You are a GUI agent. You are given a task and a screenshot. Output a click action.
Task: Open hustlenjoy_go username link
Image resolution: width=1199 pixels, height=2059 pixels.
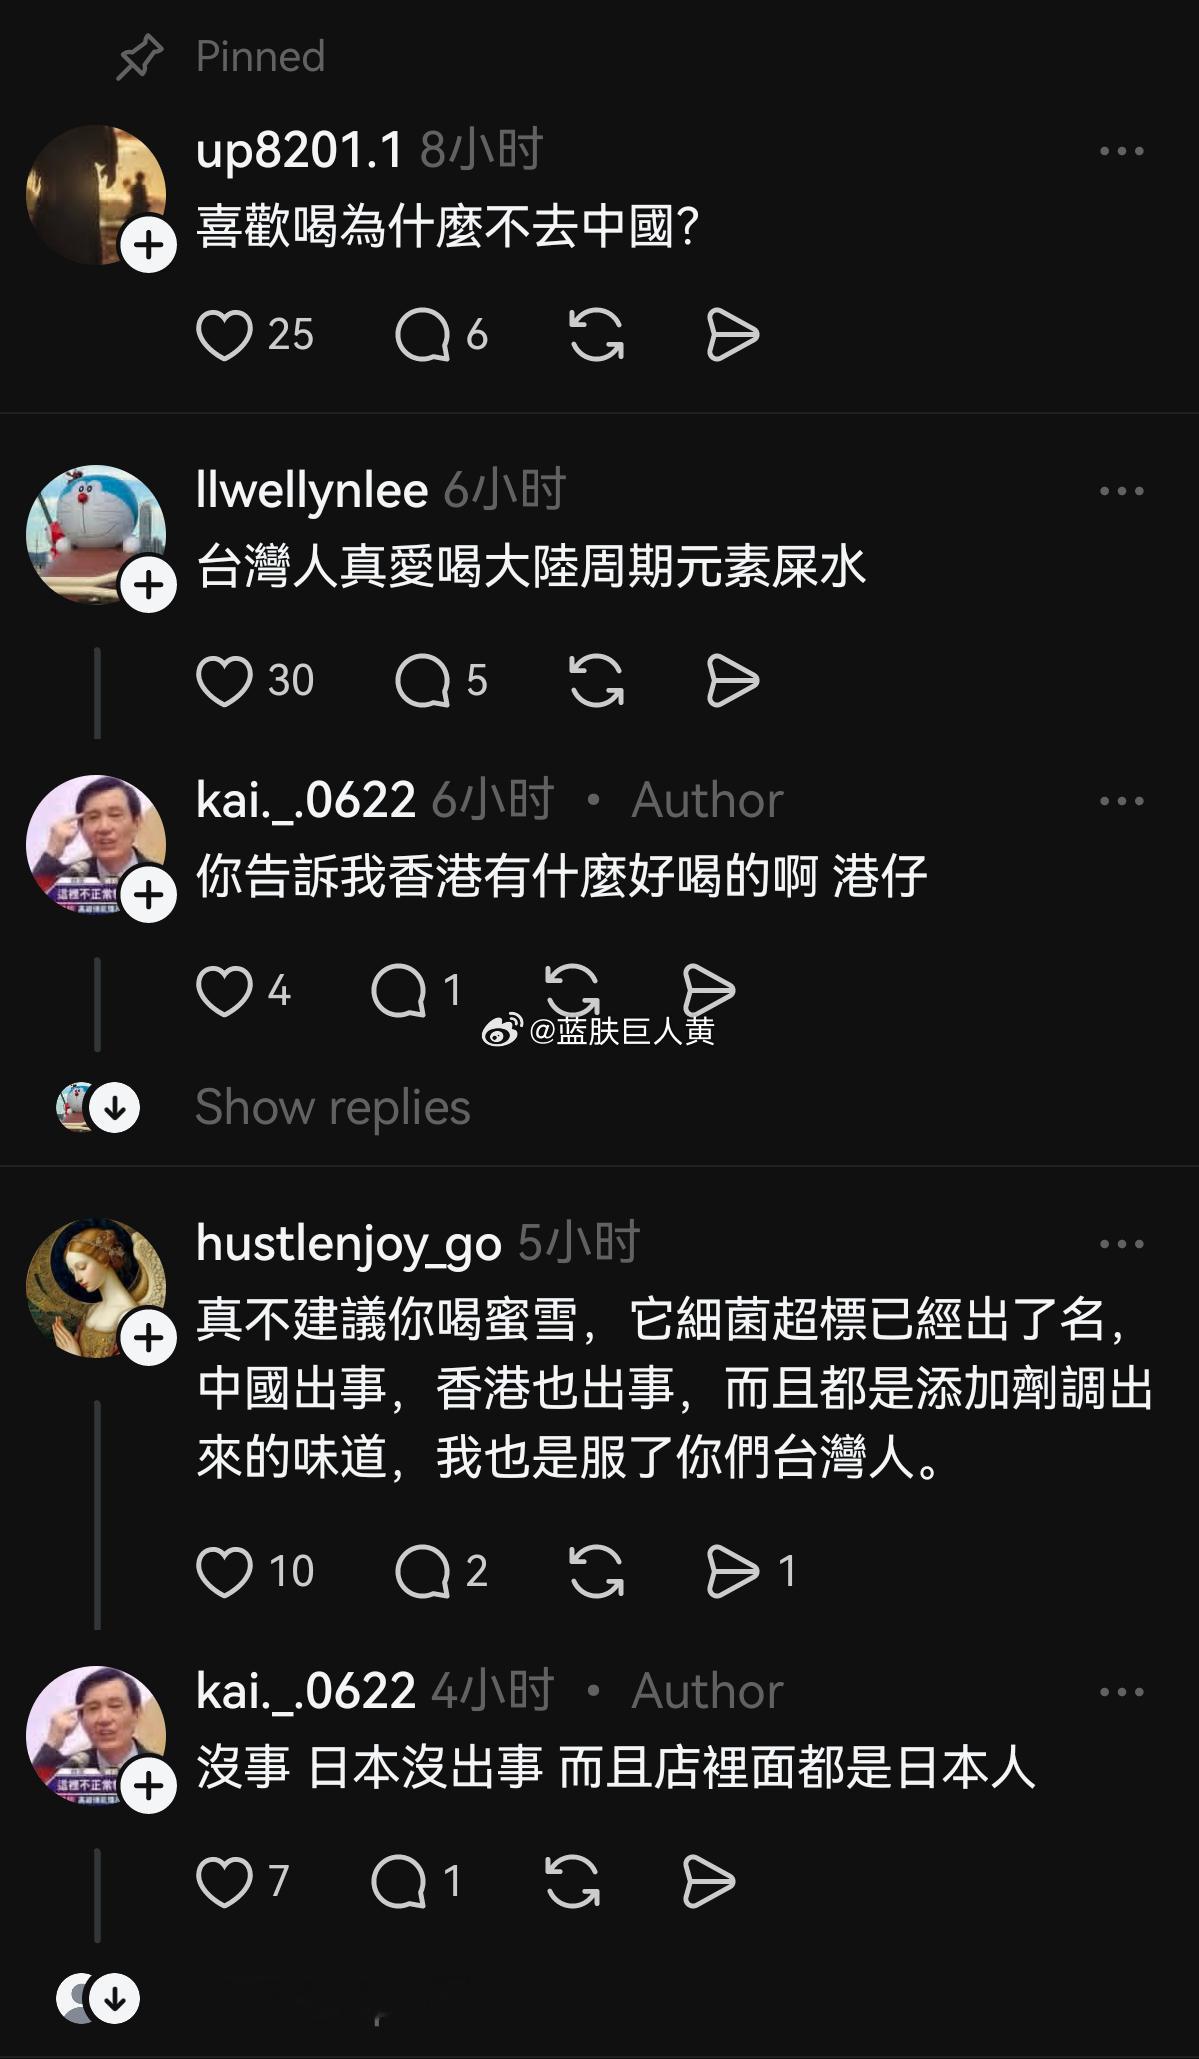348,1244
